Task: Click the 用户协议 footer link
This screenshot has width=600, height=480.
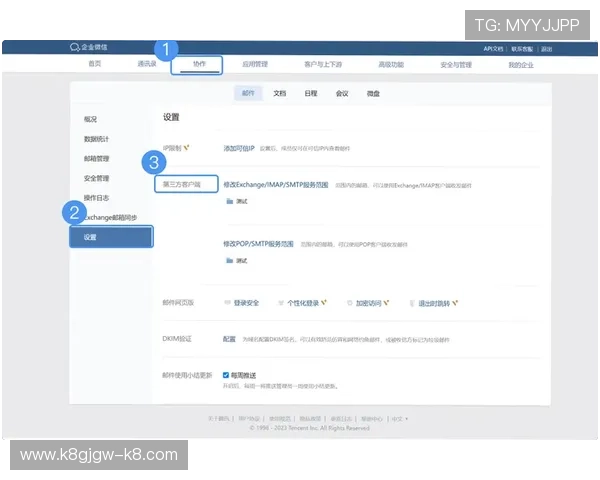Action: 249,419
